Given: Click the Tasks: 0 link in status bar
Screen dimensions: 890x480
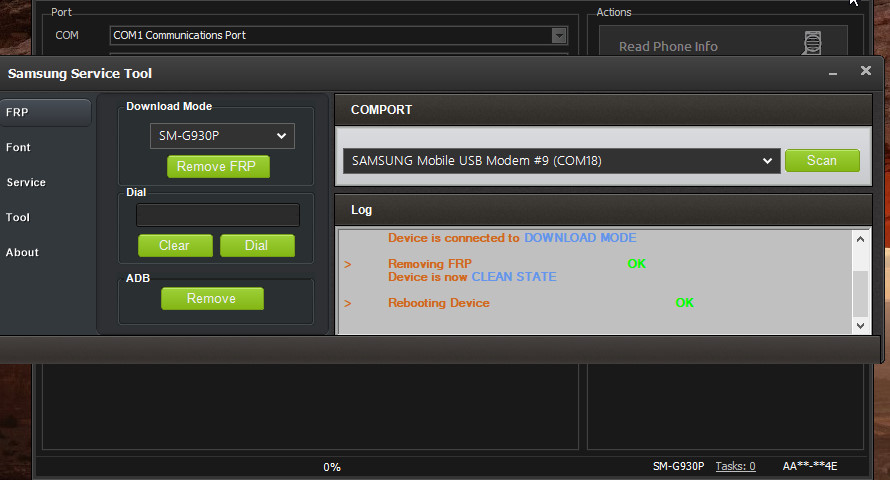Looking at the screenshot, I should [735, 466].
